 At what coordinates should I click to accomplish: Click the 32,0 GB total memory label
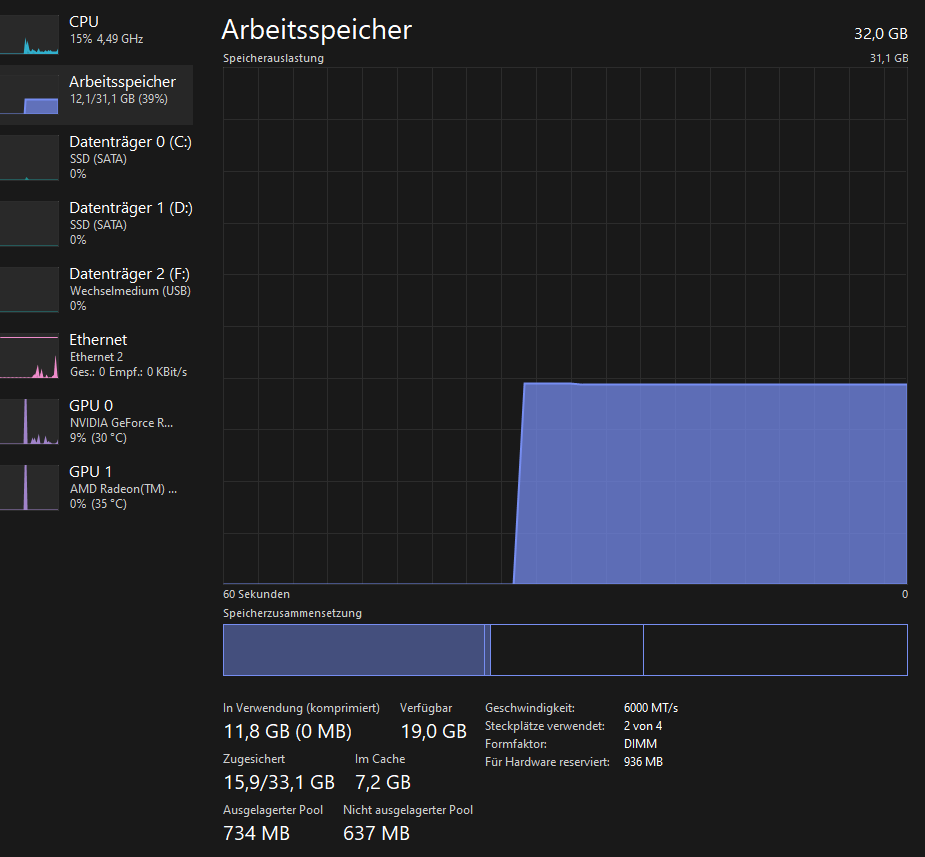click(881, 34)
